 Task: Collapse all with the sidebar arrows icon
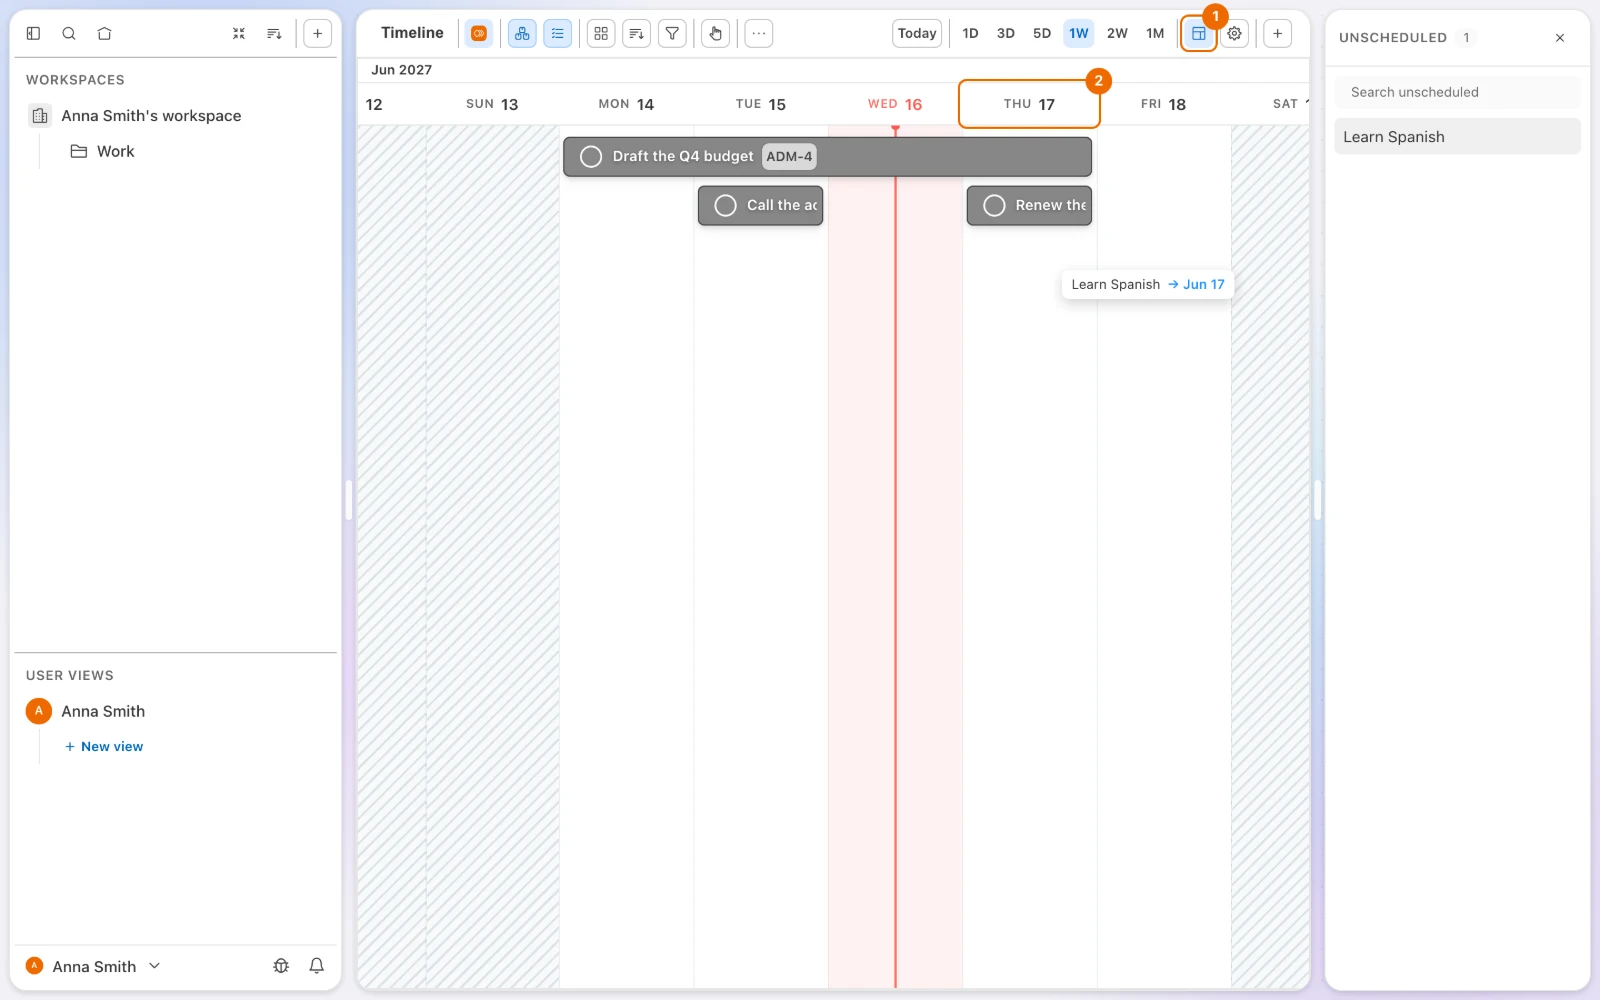click(239, 33)
